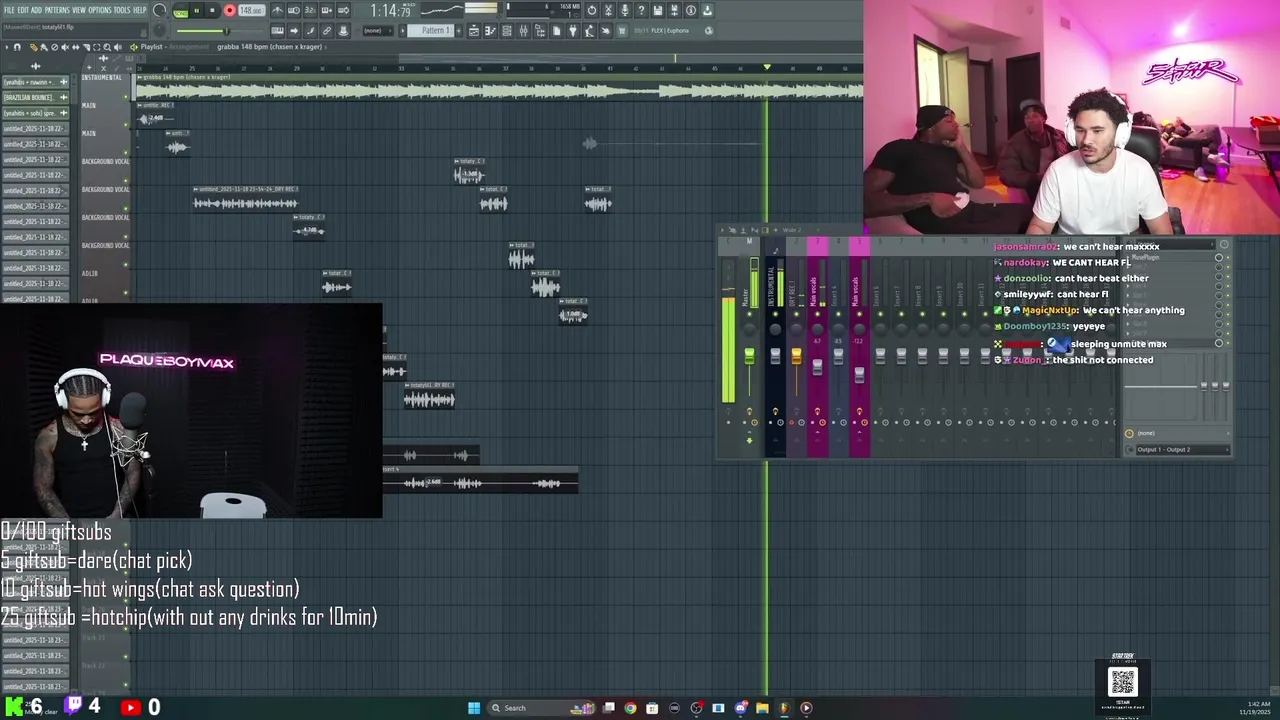Open the audio editor scissors icon
1280x720 pixels.
coord(608,10)
